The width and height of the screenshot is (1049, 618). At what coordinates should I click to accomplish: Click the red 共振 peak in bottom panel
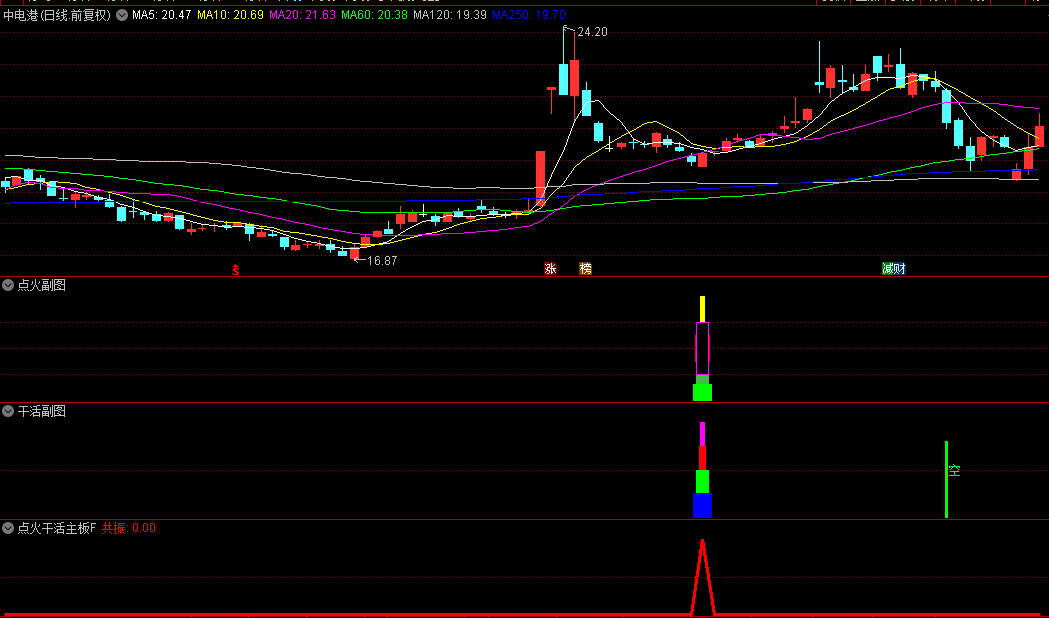coord(702,577)
